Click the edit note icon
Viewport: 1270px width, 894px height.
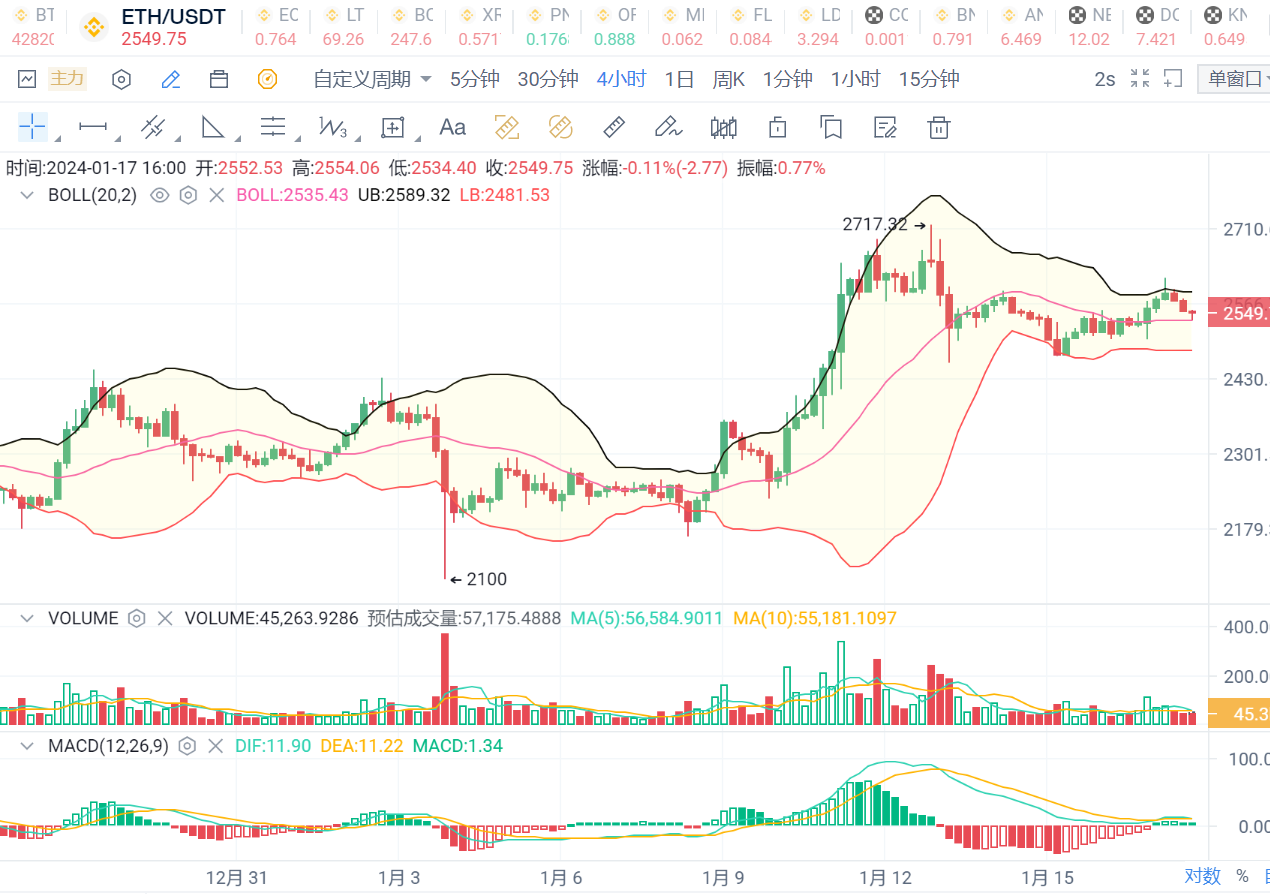tap(884, 126)
